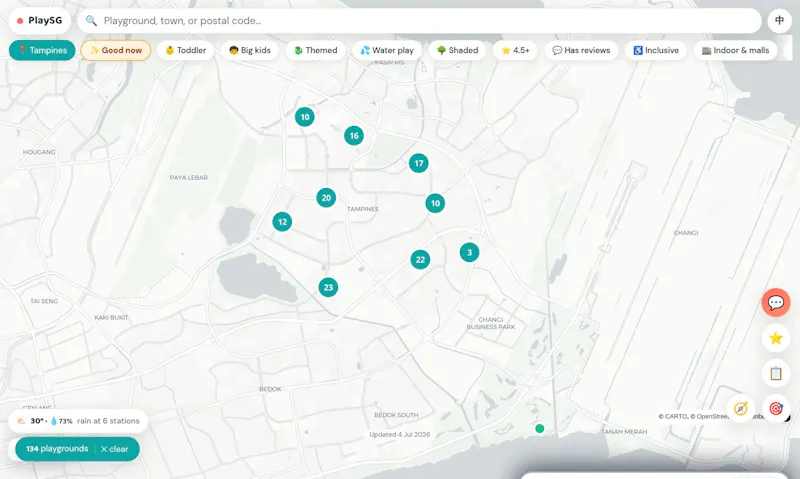This screenshot has height=479, width=800.
Task: Switch language with the 中 button
Action: point(779,21)
